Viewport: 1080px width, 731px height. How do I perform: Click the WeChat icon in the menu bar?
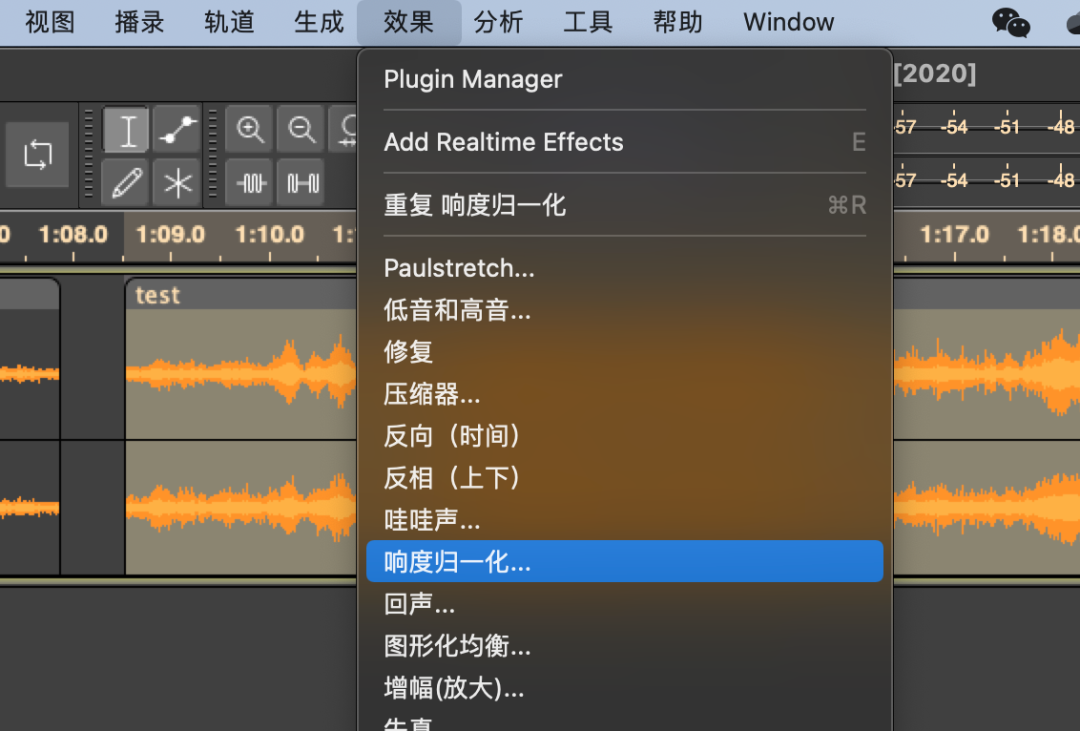(1010, 22)
